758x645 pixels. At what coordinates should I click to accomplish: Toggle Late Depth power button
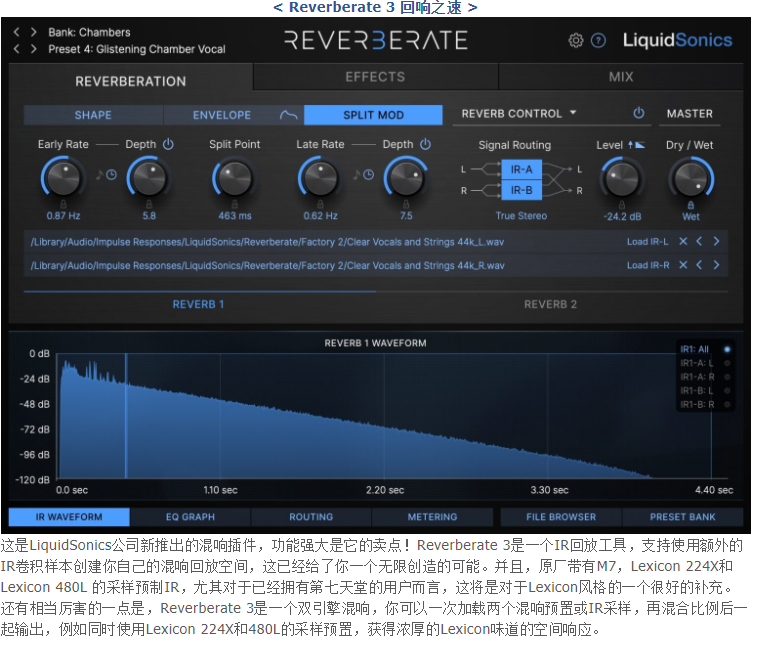coord(426,145)
